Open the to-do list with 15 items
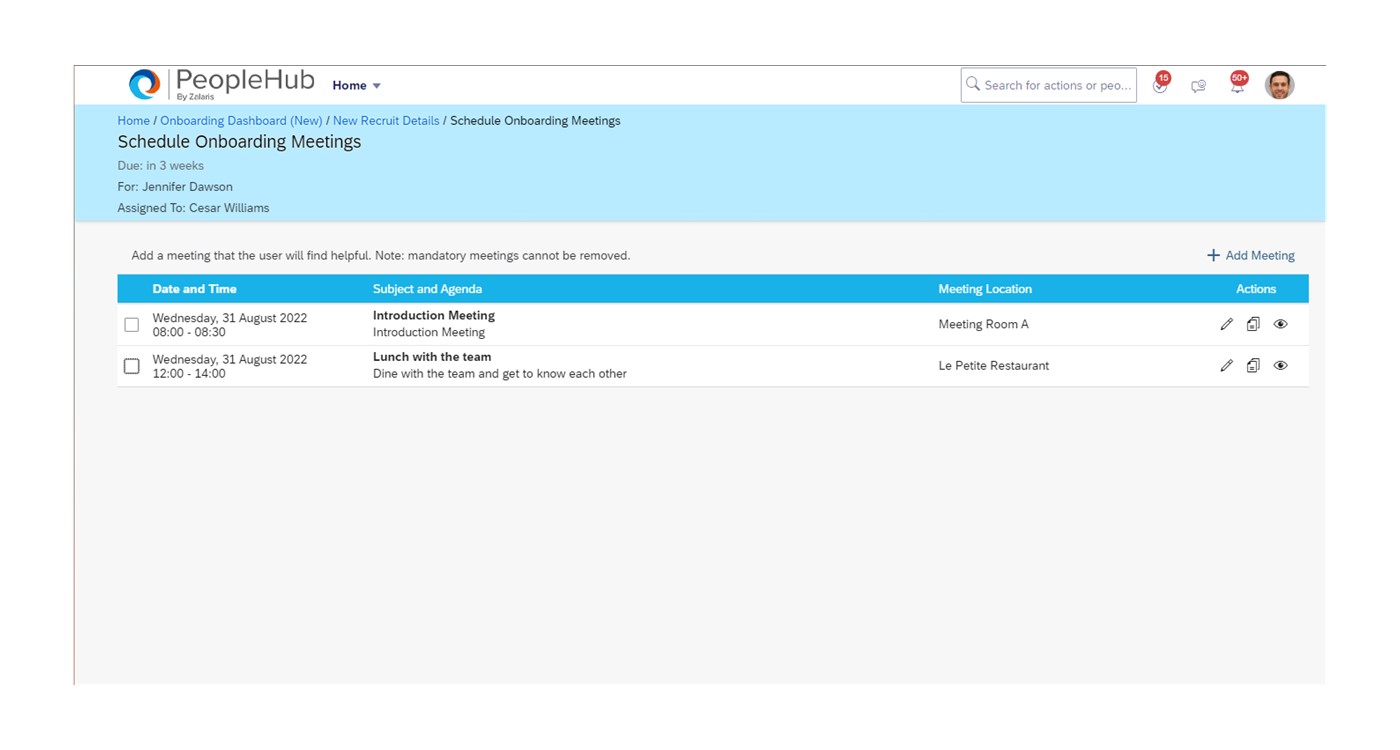Viewport: 1400px width, 750px height. tap(1159, 85)
